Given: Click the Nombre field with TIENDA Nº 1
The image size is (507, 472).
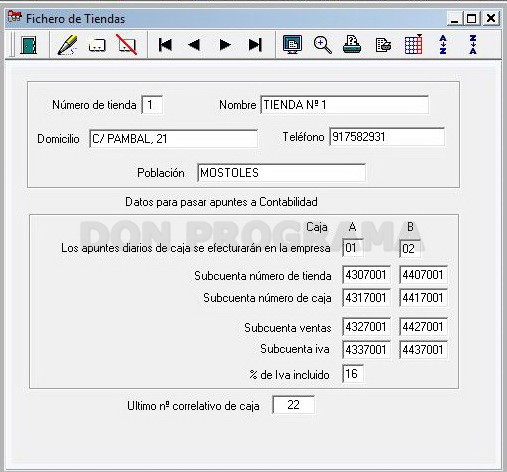Looking at the screenshot, I should click(x=345, y=105).
